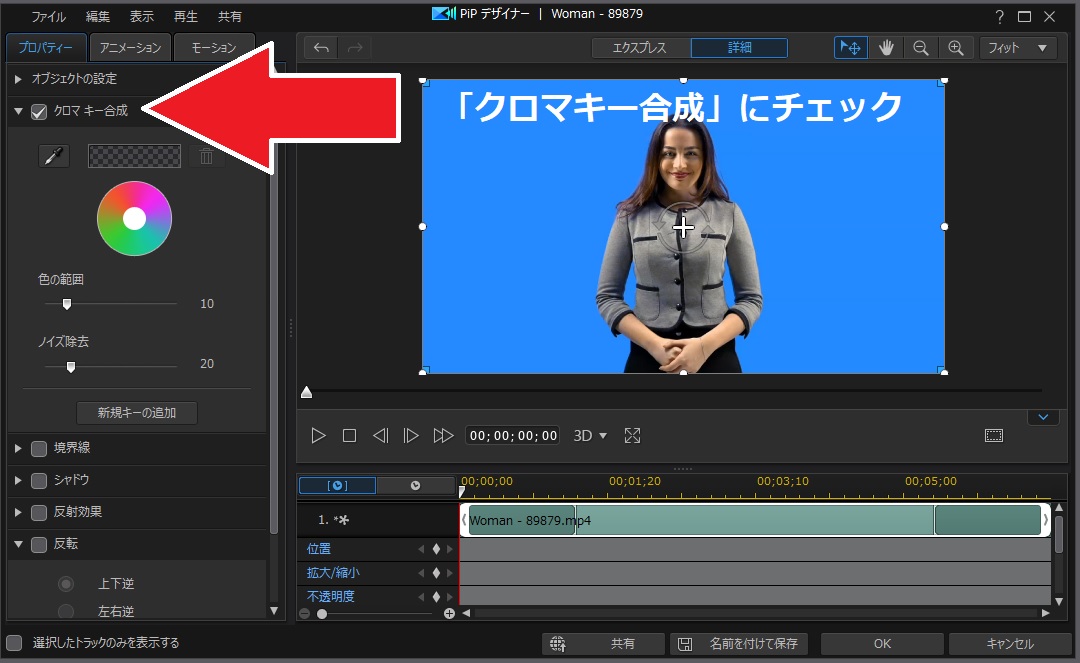Switch the preview to full screen
Screen dimensions: 1080x663
632,435
